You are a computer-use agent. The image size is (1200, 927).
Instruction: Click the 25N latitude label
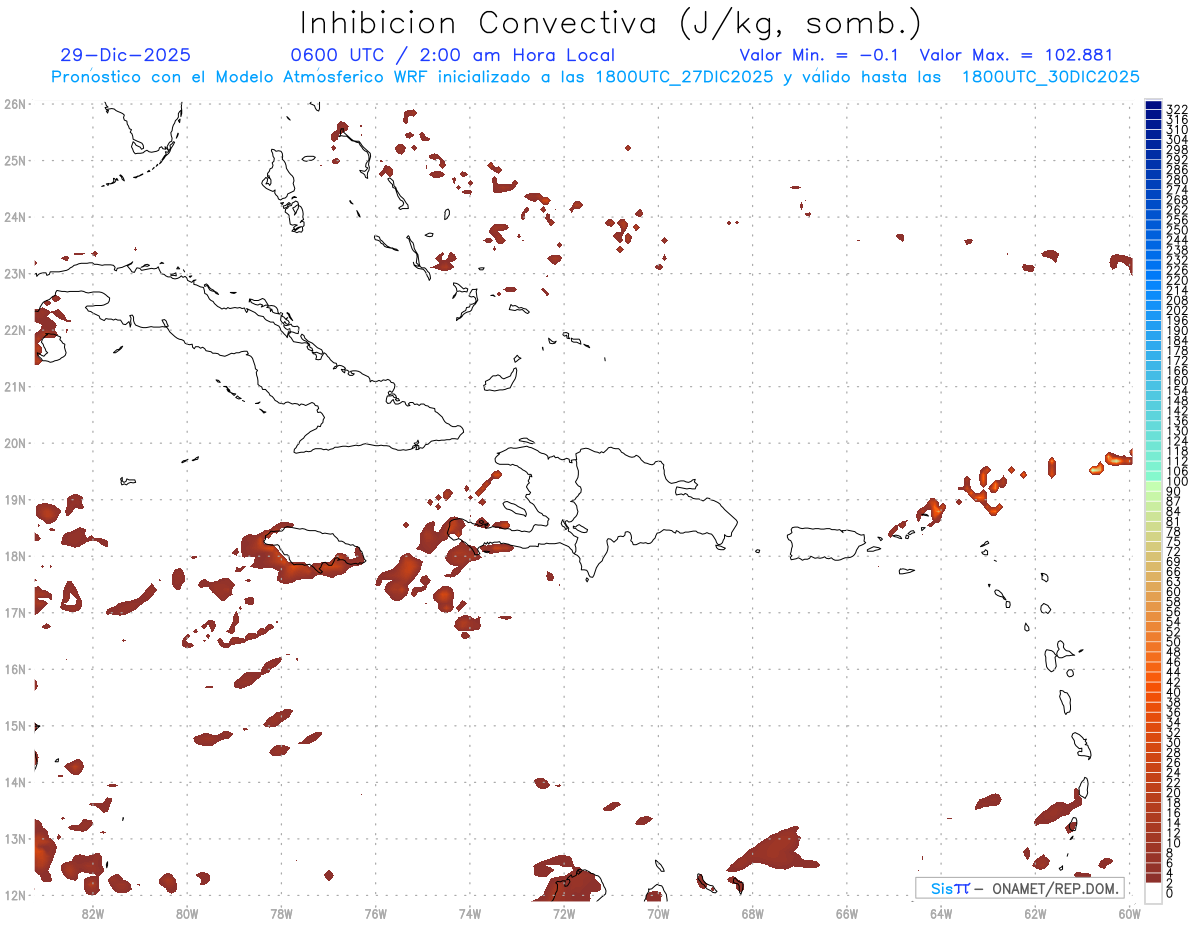pos(15,160)
